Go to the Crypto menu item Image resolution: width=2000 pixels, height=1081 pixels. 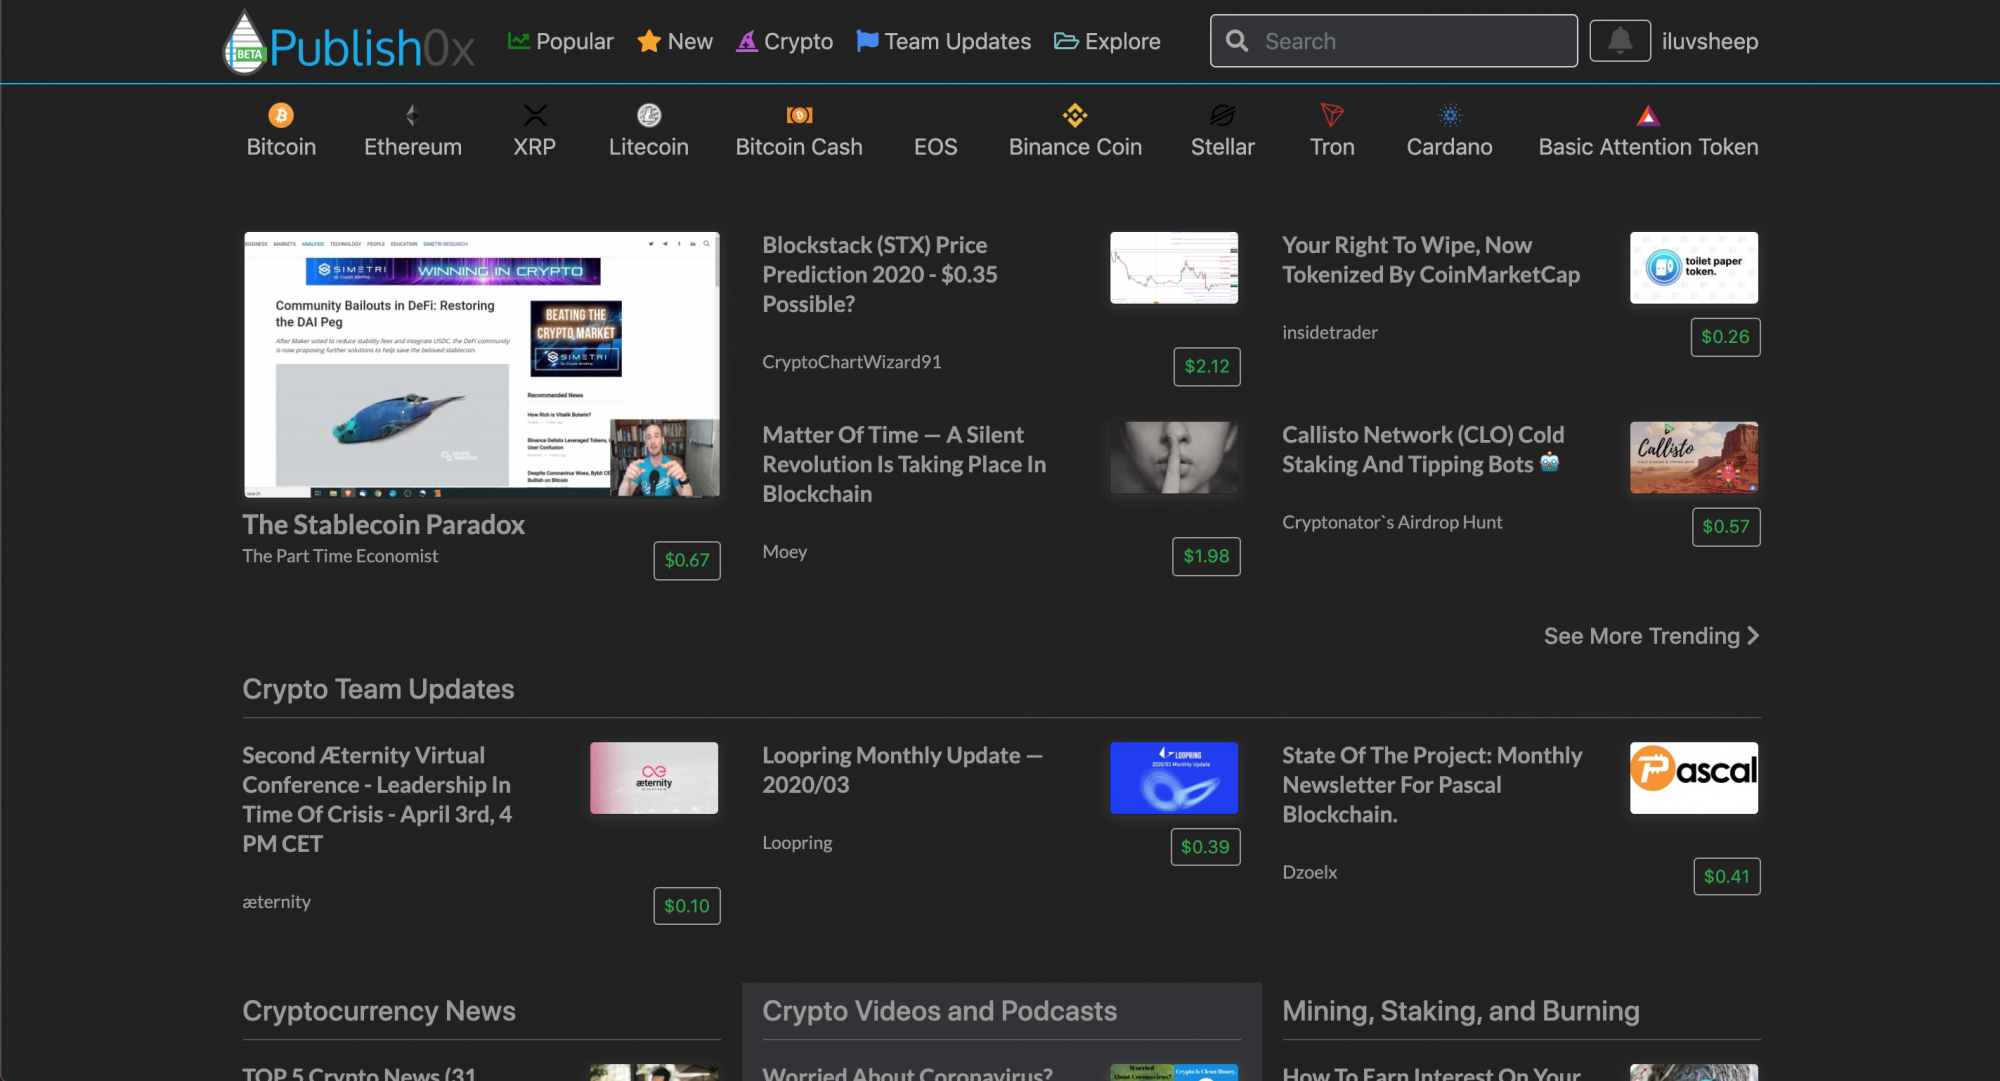tap(785, 41)
